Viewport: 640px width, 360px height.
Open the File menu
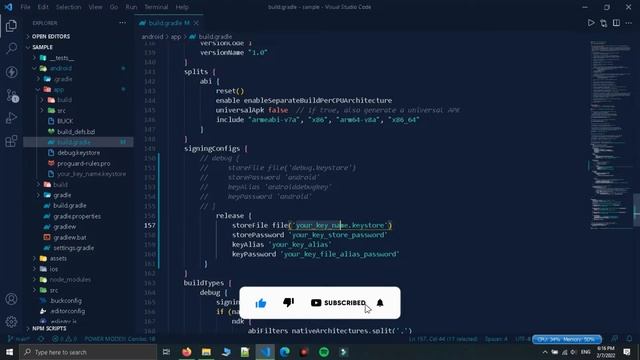25,7
